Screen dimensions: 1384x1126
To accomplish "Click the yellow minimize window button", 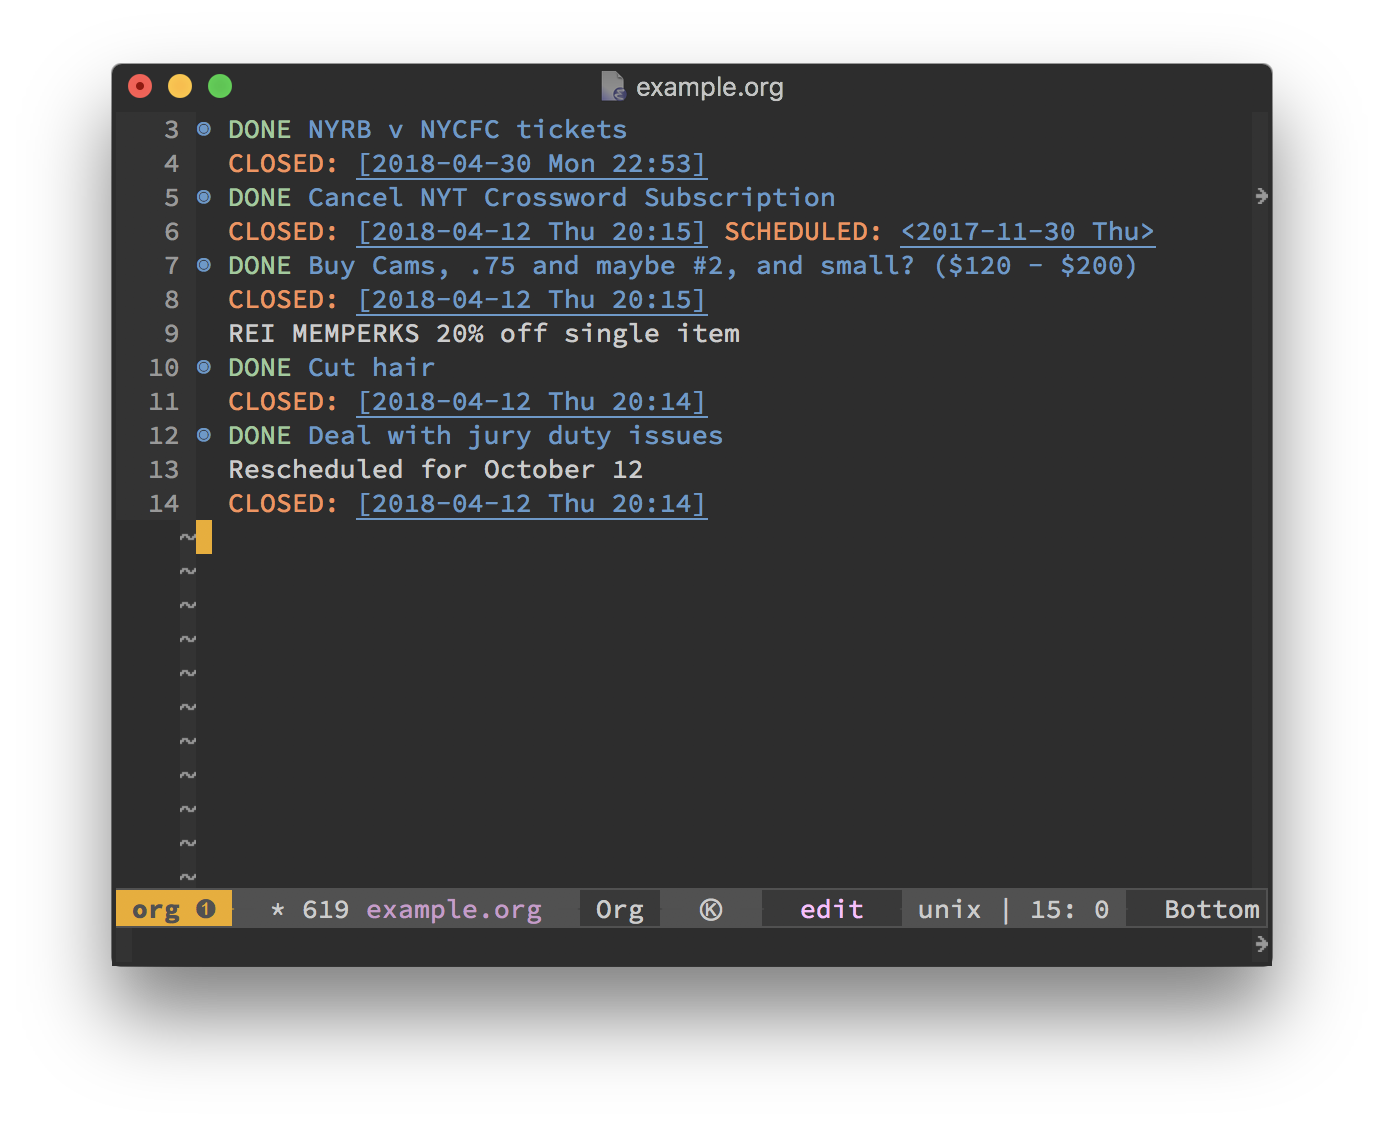I will pyautogui.click(x=180, y=86).
